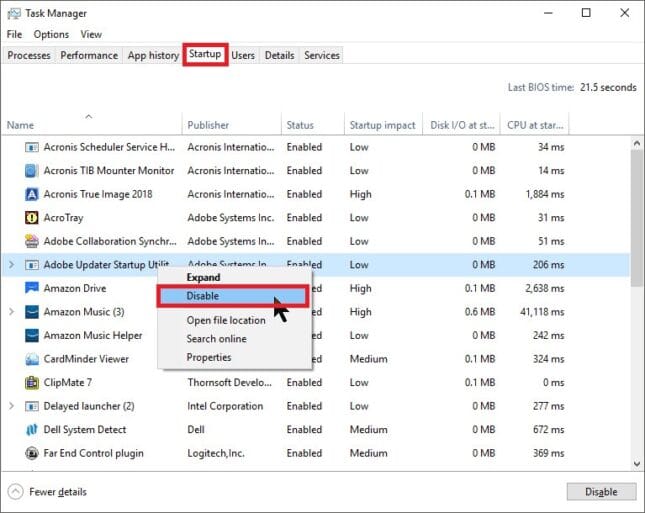
Task: Select the Dell System Detect row name
Action: 85,430
